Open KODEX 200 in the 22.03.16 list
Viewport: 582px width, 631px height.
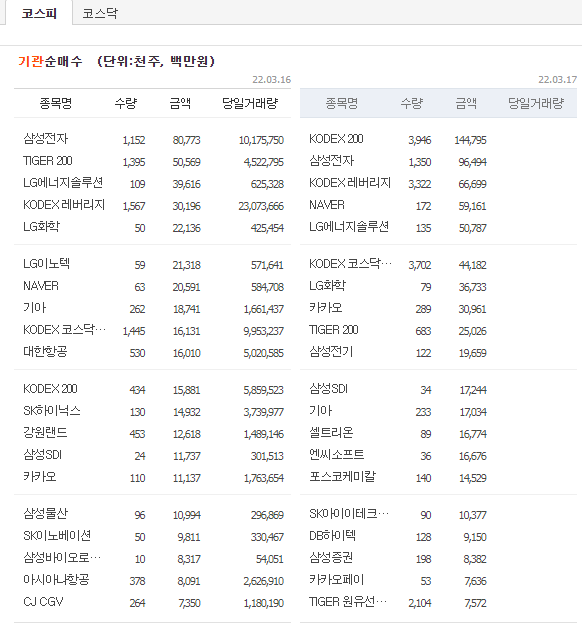50,389
